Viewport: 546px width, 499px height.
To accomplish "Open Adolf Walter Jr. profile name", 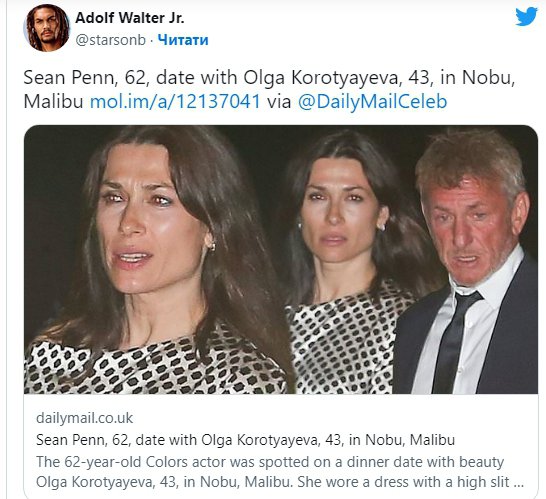I will [x=130, y=18].
